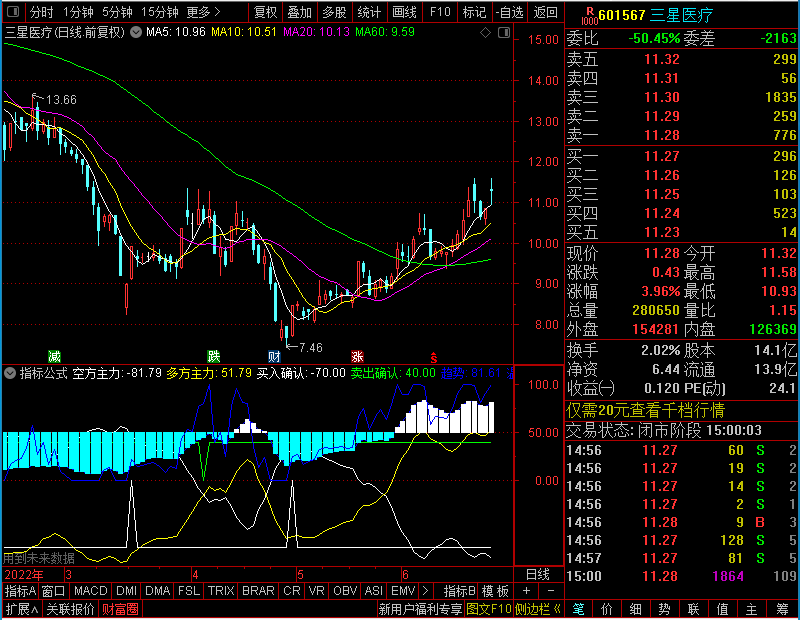Image resolution: width=800 pixels, height=620 pixels.
Task: Select the 指标A indicator group tab
Action: [20, 591]
